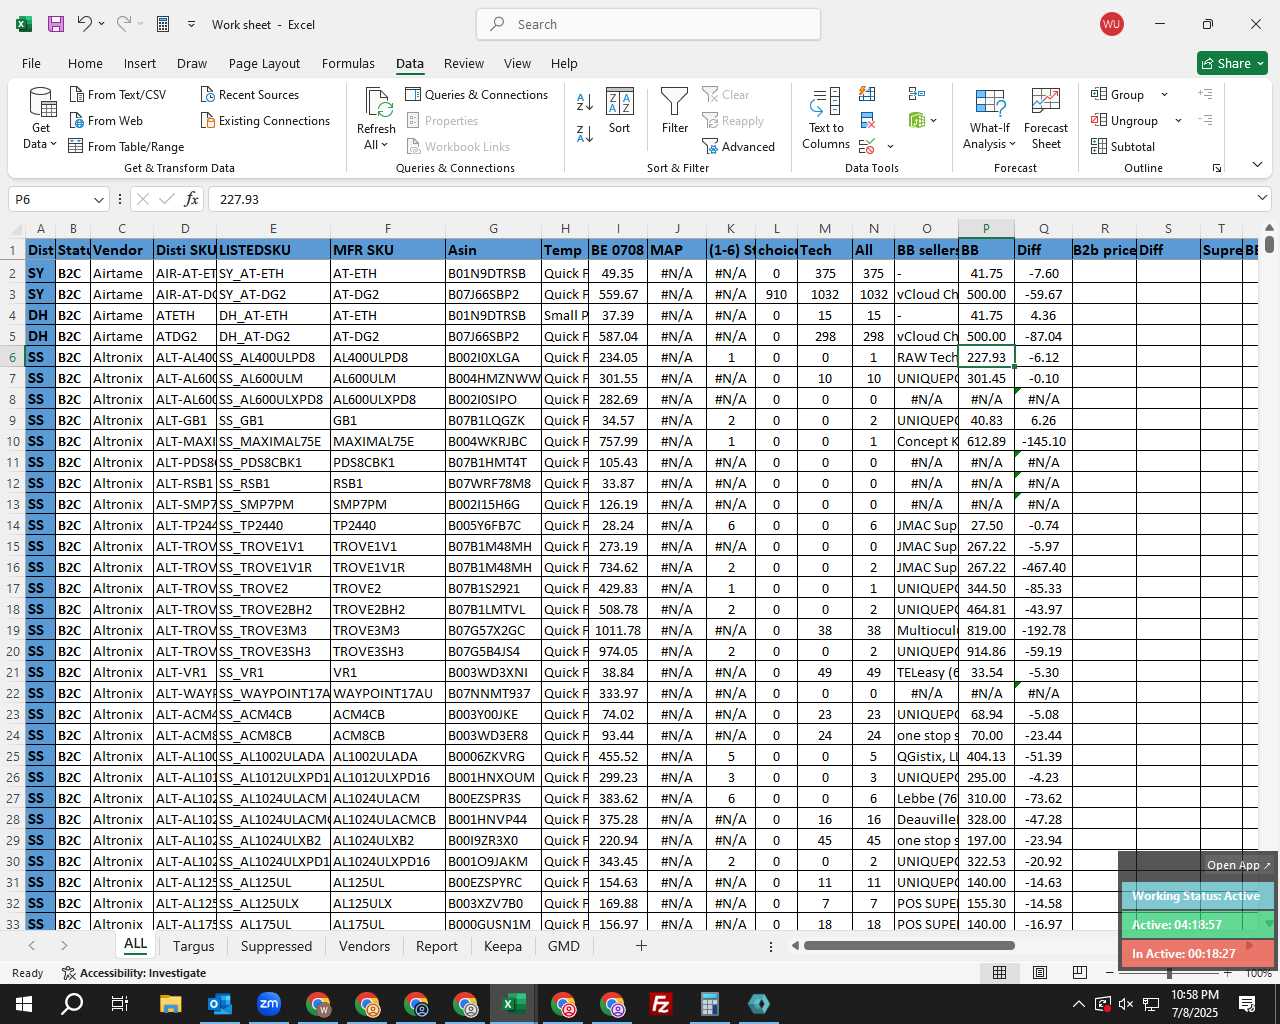Viewport: 1280px width, 1024px height.
Task: Switch to Page Layout view in status bar
Action: (1040, 972)
